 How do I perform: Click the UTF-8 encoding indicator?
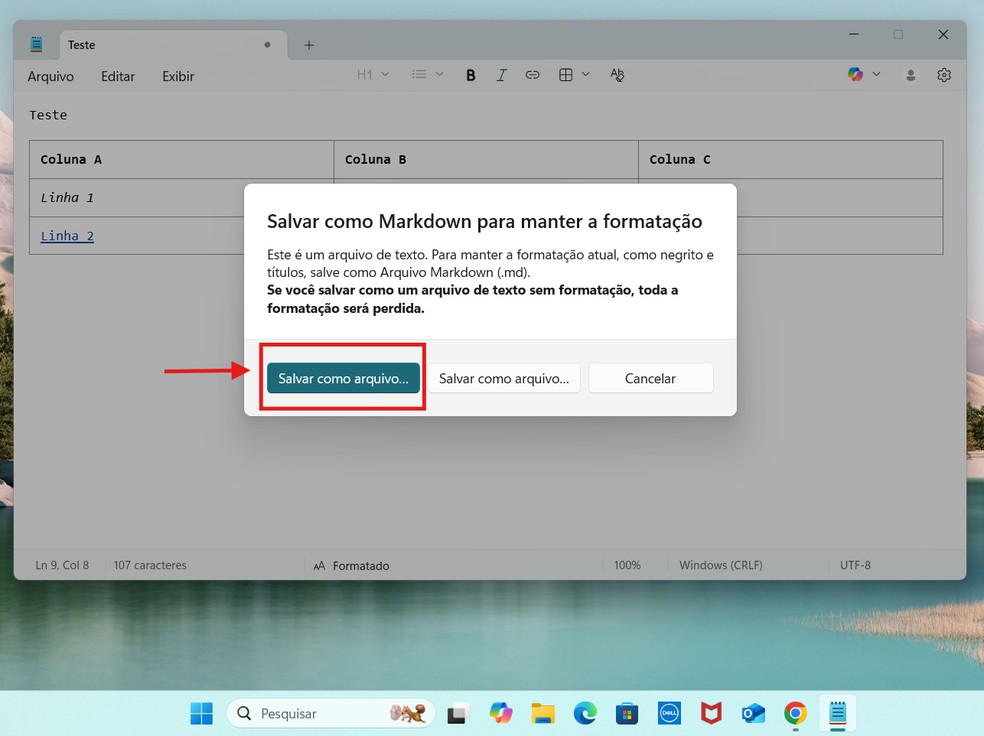click(855, 565)
